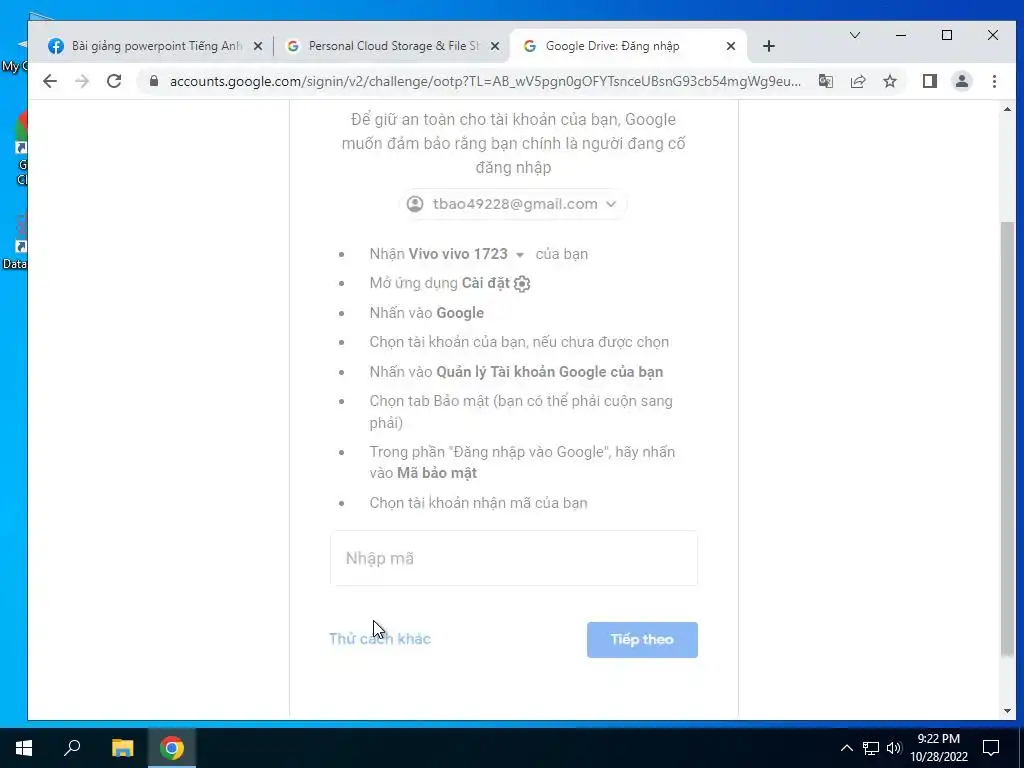Click the Tiếp theo button
The width and height of the screenshot is (1024, 768).
point(642,639)
